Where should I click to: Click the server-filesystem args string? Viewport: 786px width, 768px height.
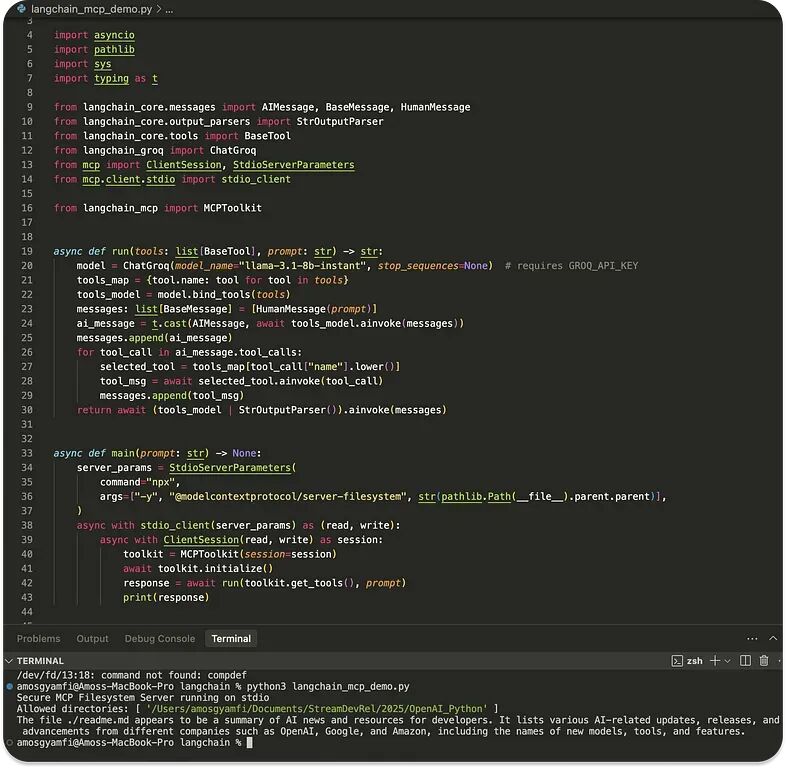(x=288, y=497)
